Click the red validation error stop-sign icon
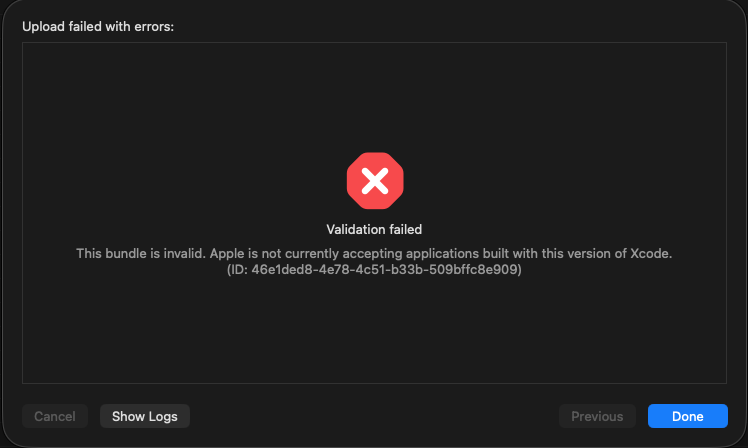748x448 pixels. (375, 181)
